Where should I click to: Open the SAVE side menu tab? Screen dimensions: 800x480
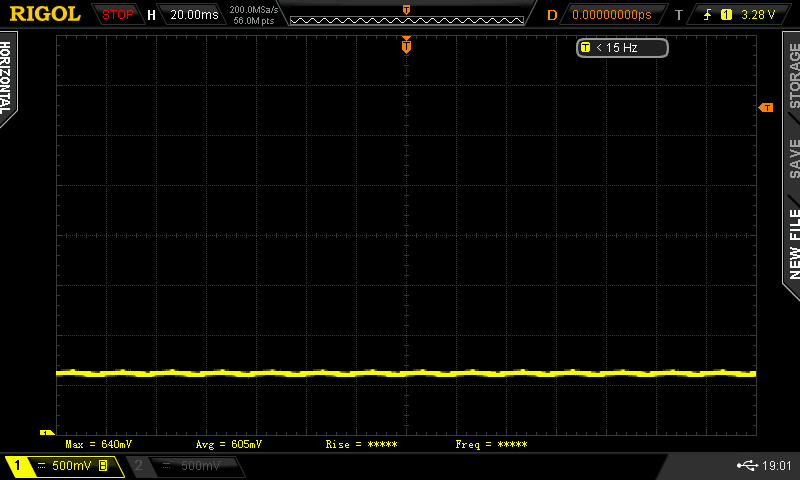[x=794, y=159]
